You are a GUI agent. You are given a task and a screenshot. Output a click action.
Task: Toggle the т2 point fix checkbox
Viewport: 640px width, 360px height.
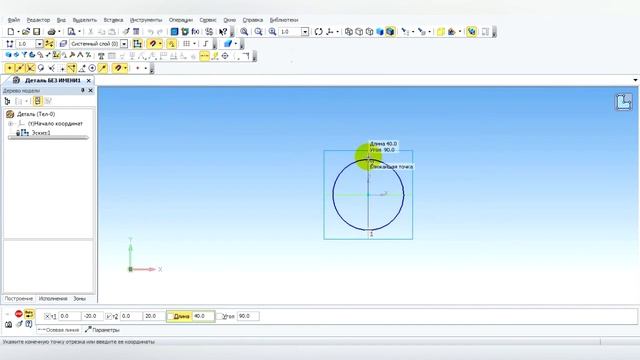(109, 316)
